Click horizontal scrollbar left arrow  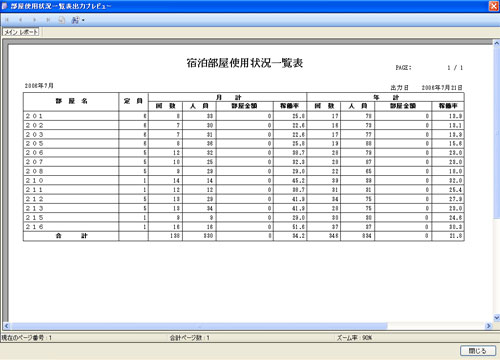tap(6, 326)
